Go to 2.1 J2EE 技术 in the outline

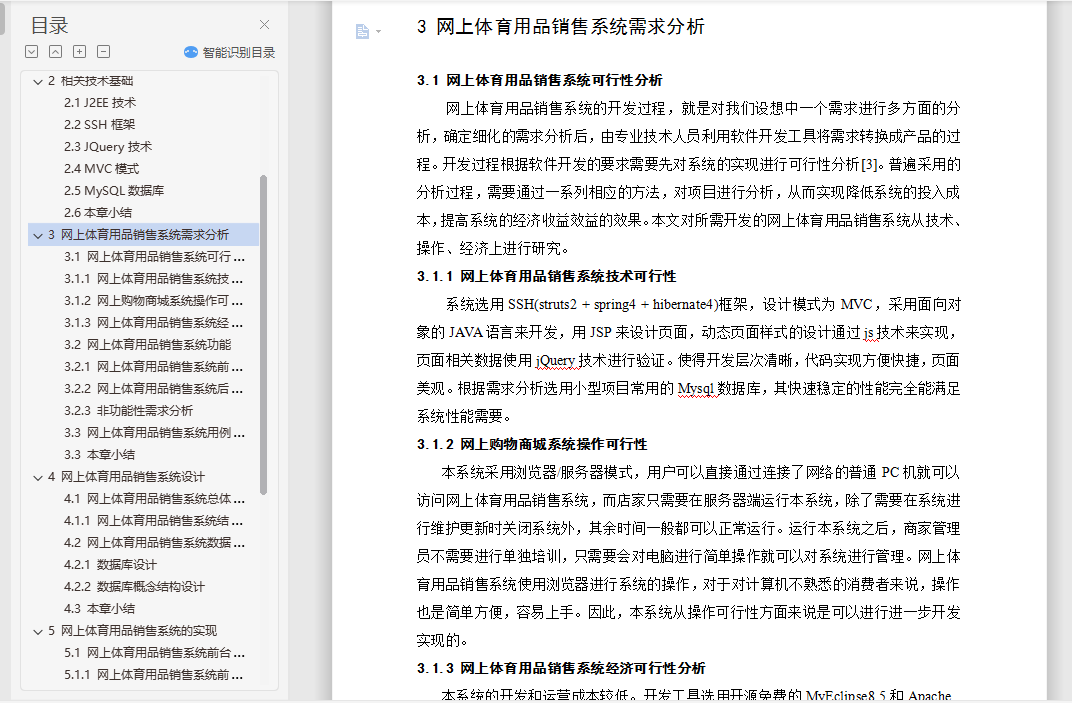(100, 103)
